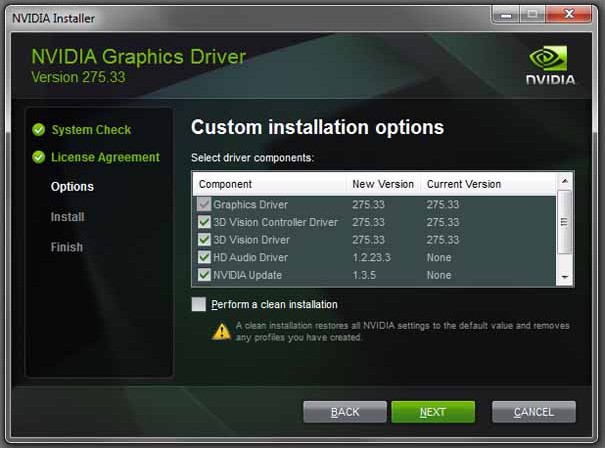Image resolution: width=605 pixels, height=449 pixels.
Task: Click the green checkmark beside License Agreement
Action: (39, 157)
